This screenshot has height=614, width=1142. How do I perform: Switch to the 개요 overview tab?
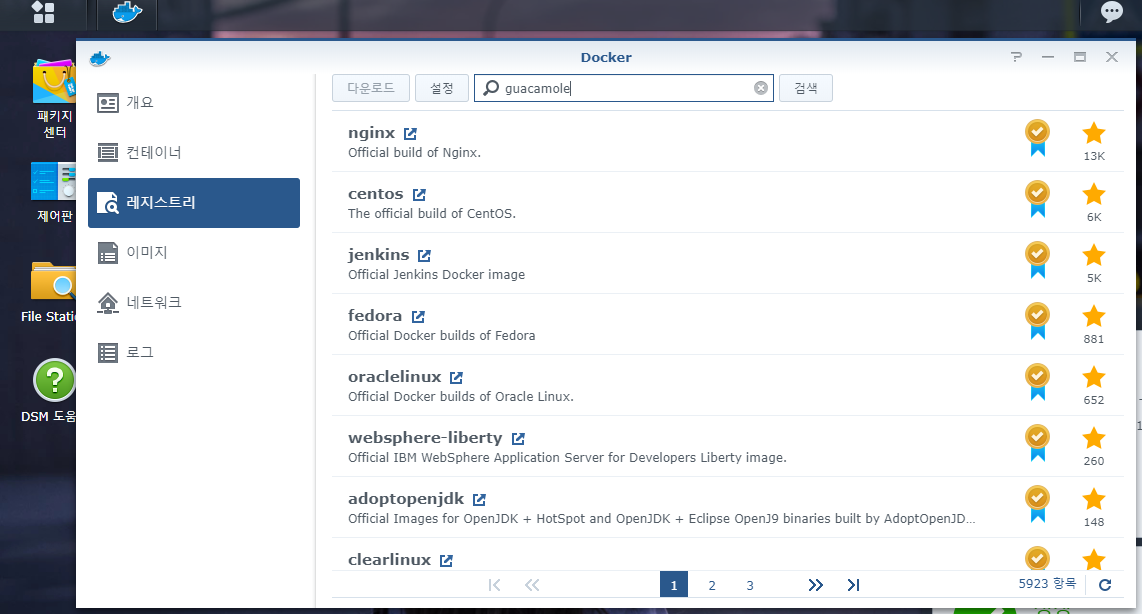194,103
